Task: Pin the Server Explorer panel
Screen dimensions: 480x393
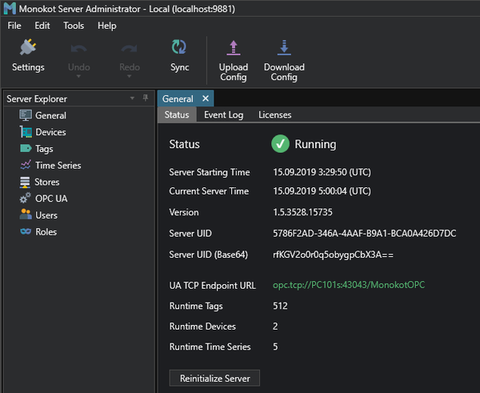Action: pos(145,98)
